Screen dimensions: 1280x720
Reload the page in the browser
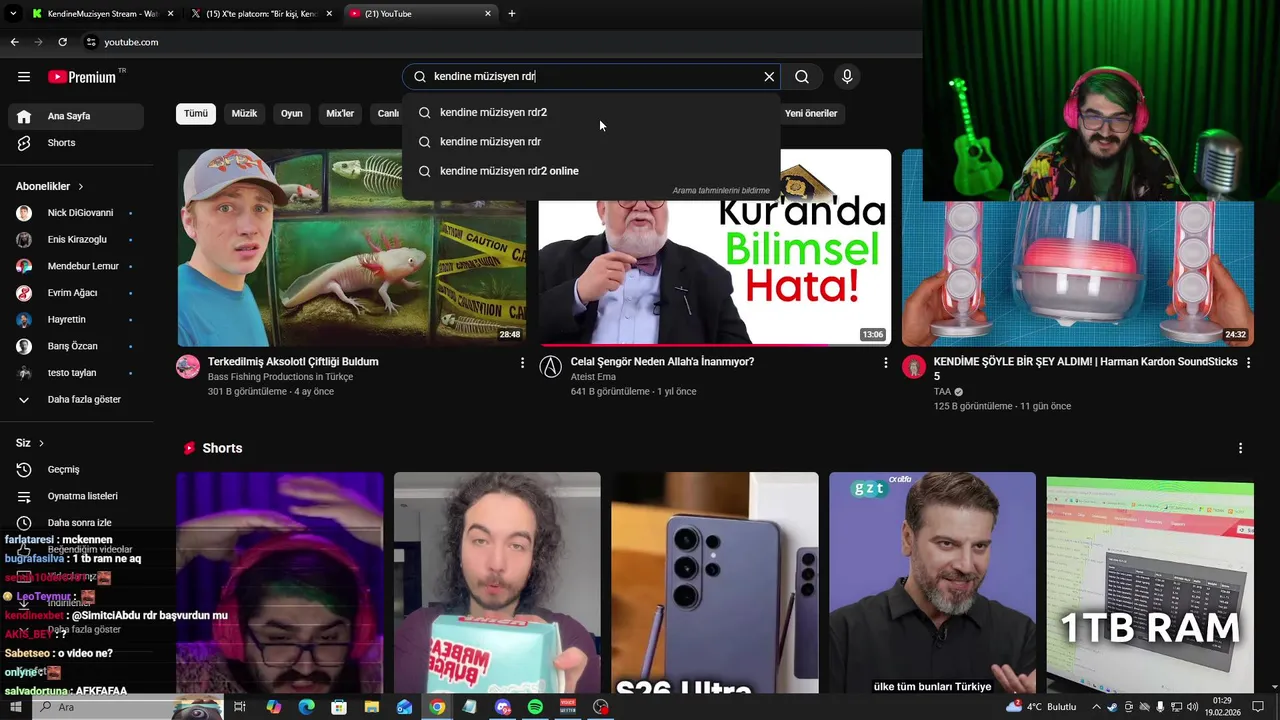click(x=62, y=42)
